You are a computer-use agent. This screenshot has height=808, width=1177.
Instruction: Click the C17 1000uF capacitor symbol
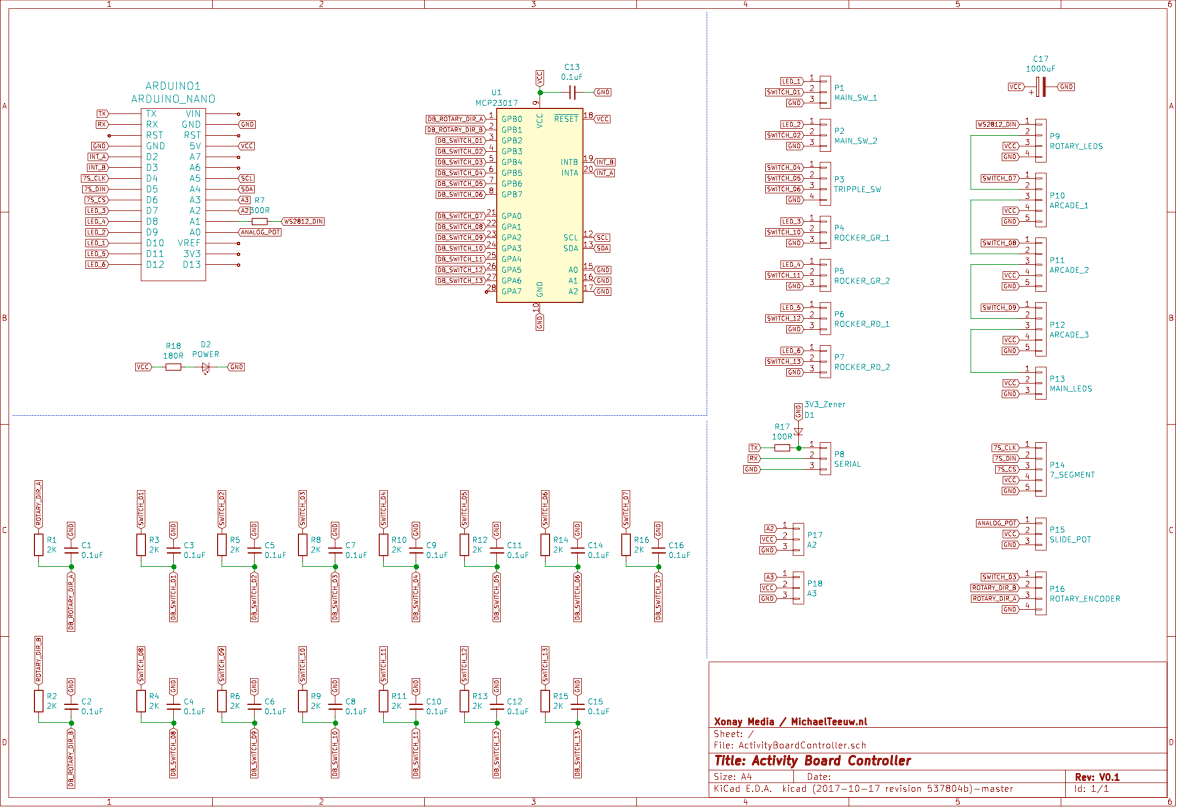pyautogui.click(x=1041, y=87)
